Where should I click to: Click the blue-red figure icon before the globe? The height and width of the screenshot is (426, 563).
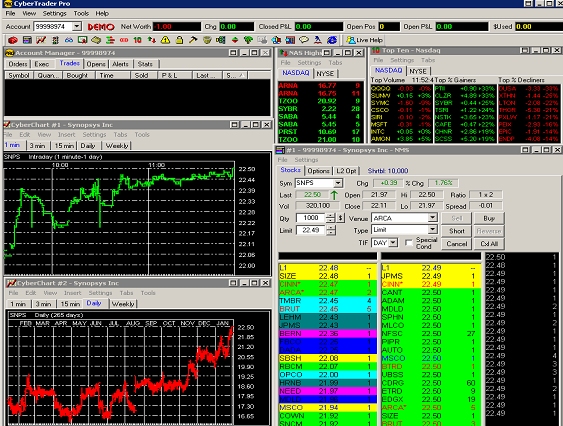[318, 40]
